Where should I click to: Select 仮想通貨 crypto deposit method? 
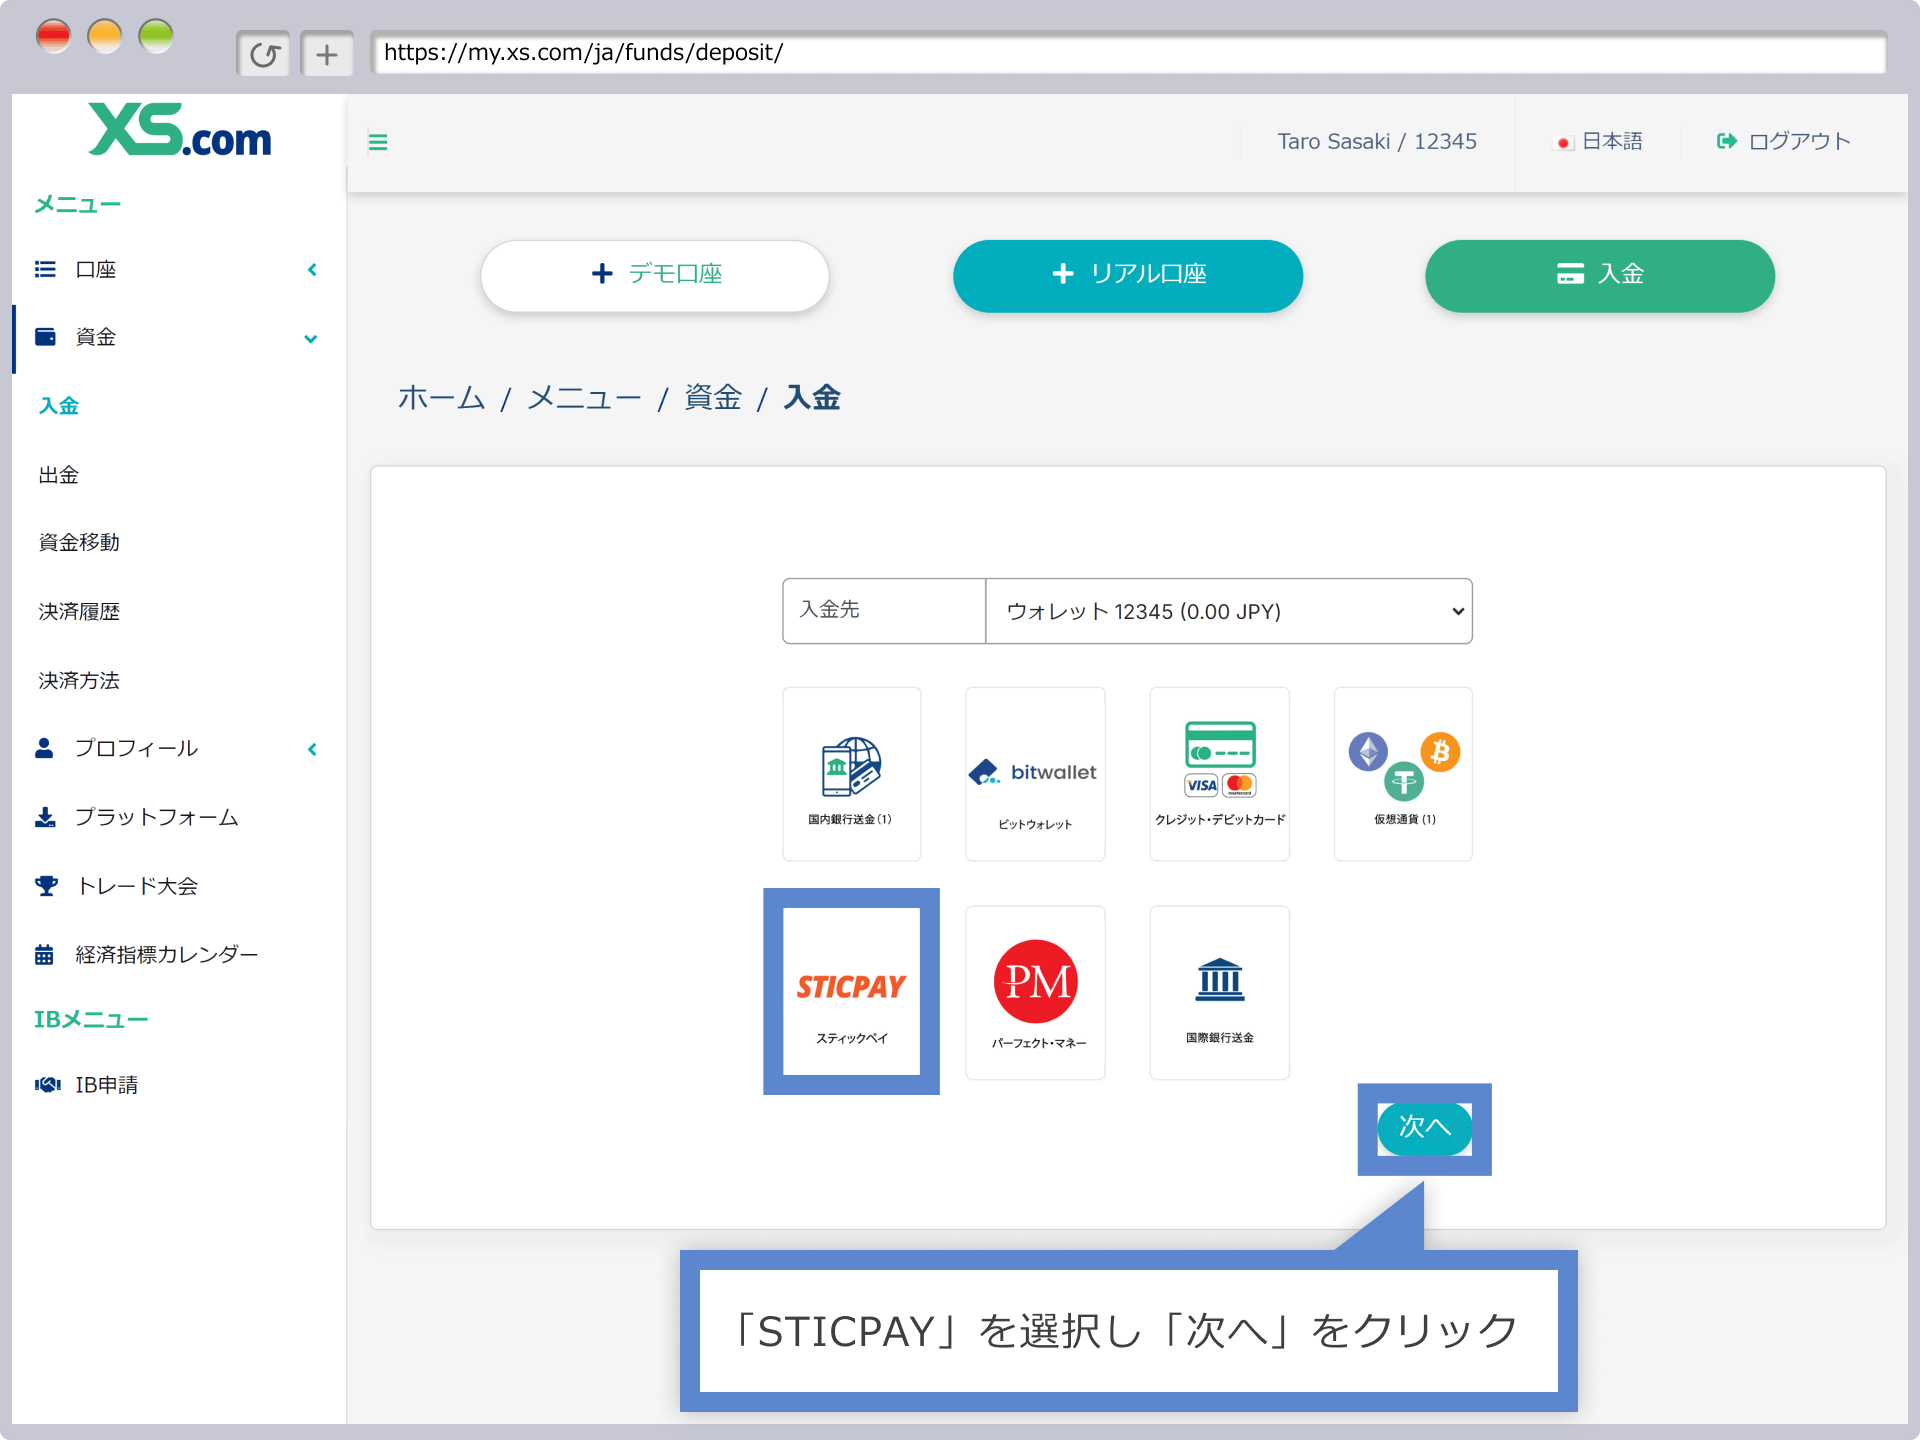[1404, 774]
